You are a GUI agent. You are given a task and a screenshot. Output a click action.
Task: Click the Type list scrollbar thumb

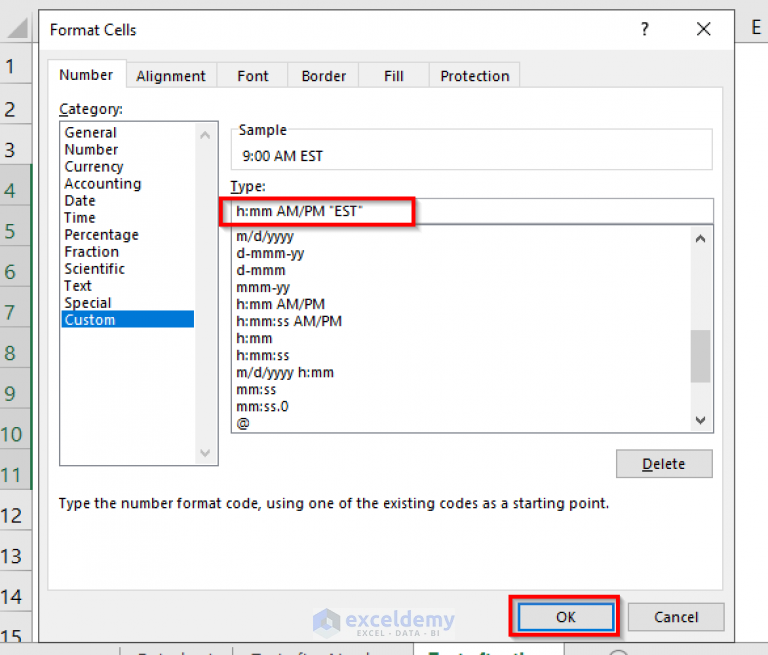(x=700, y=356)
